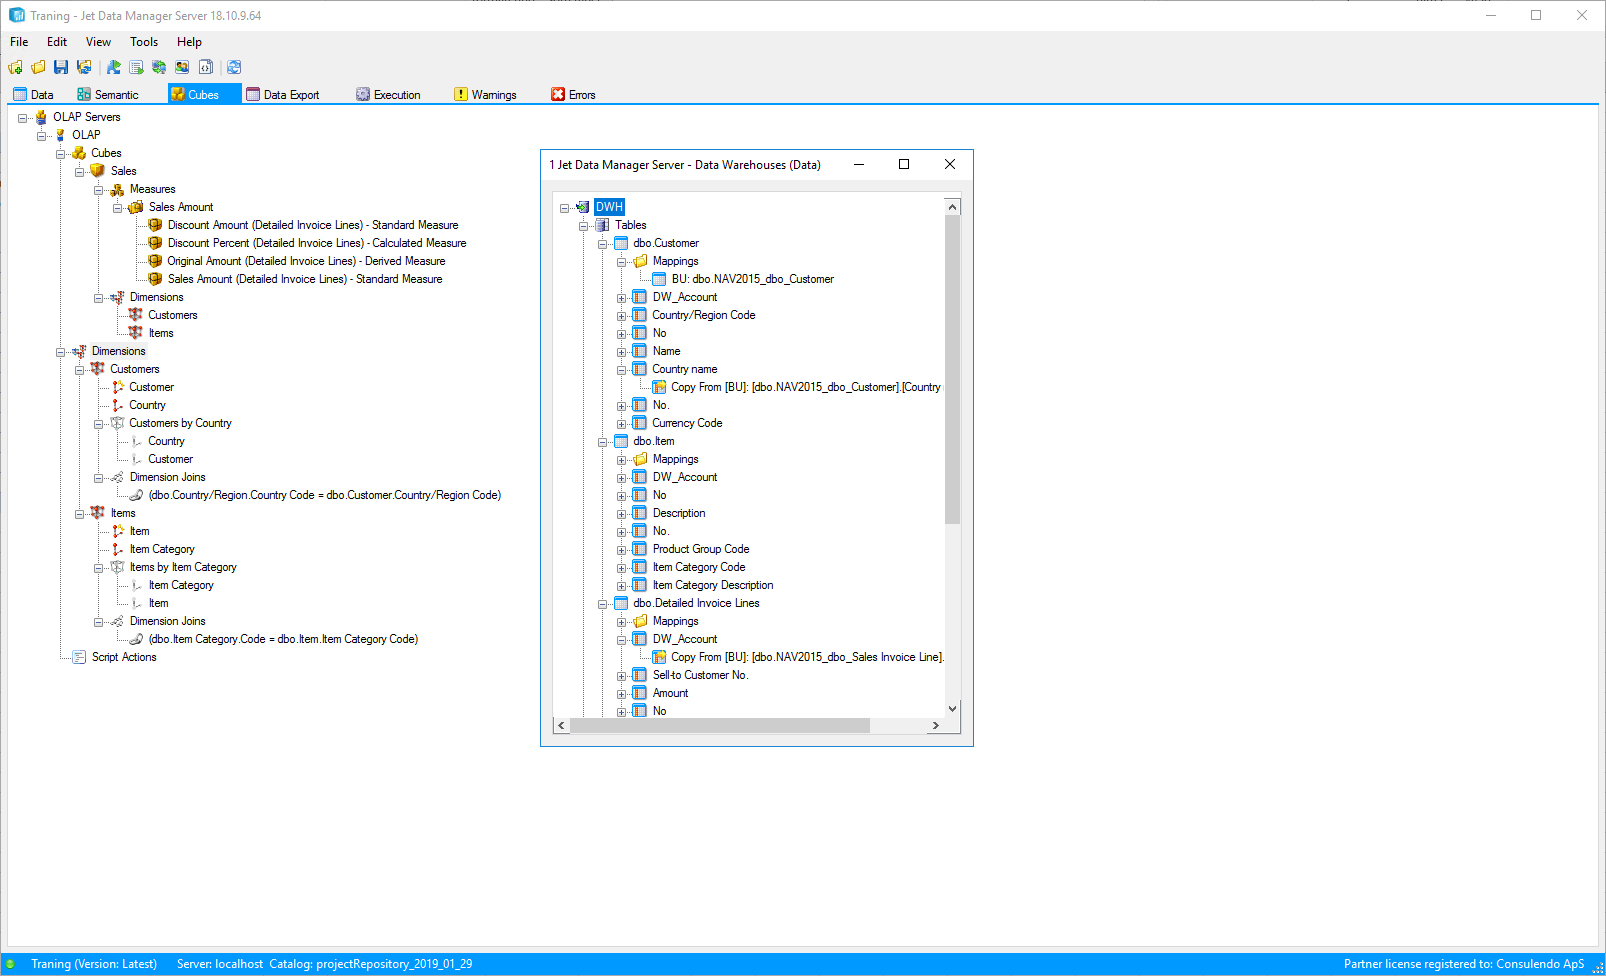Switch to the Data tab
This screenshot has width=1606, height=976.
[x=33, y=94]
